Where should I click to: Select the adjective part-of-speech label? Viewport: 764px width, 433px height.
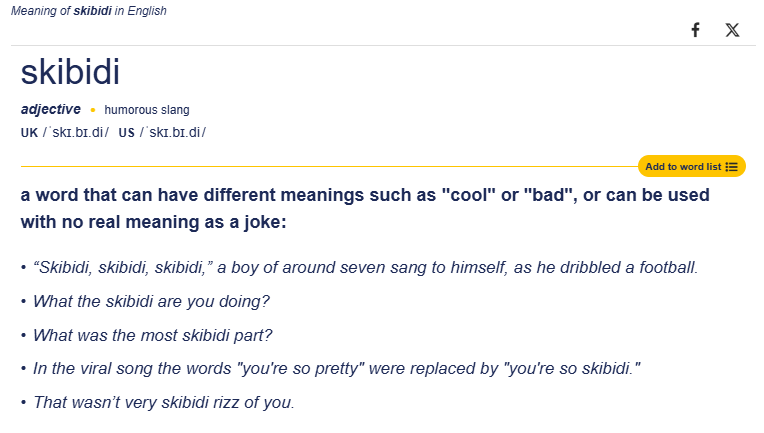50,110
